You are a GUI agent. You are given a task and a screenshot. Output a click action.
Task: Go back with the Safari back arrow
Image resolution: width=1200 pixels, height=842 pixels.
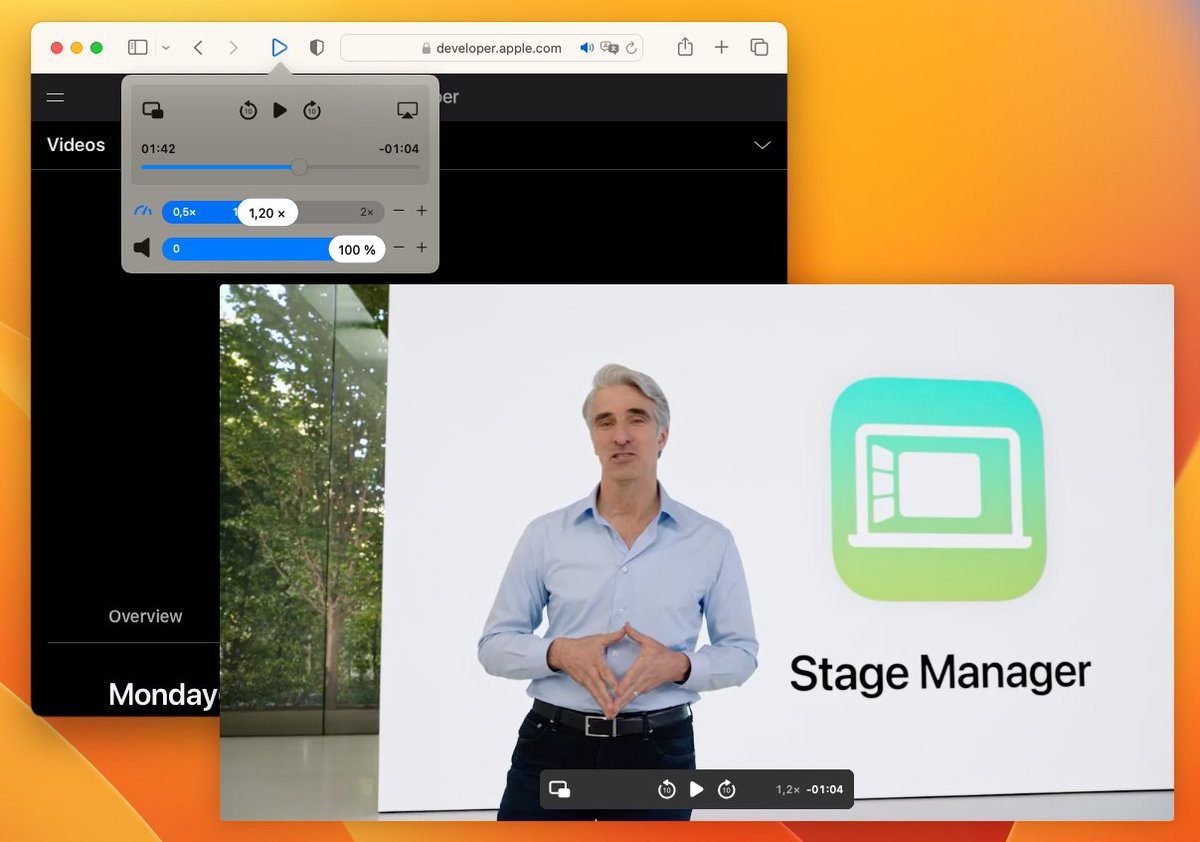click(198, 47)
